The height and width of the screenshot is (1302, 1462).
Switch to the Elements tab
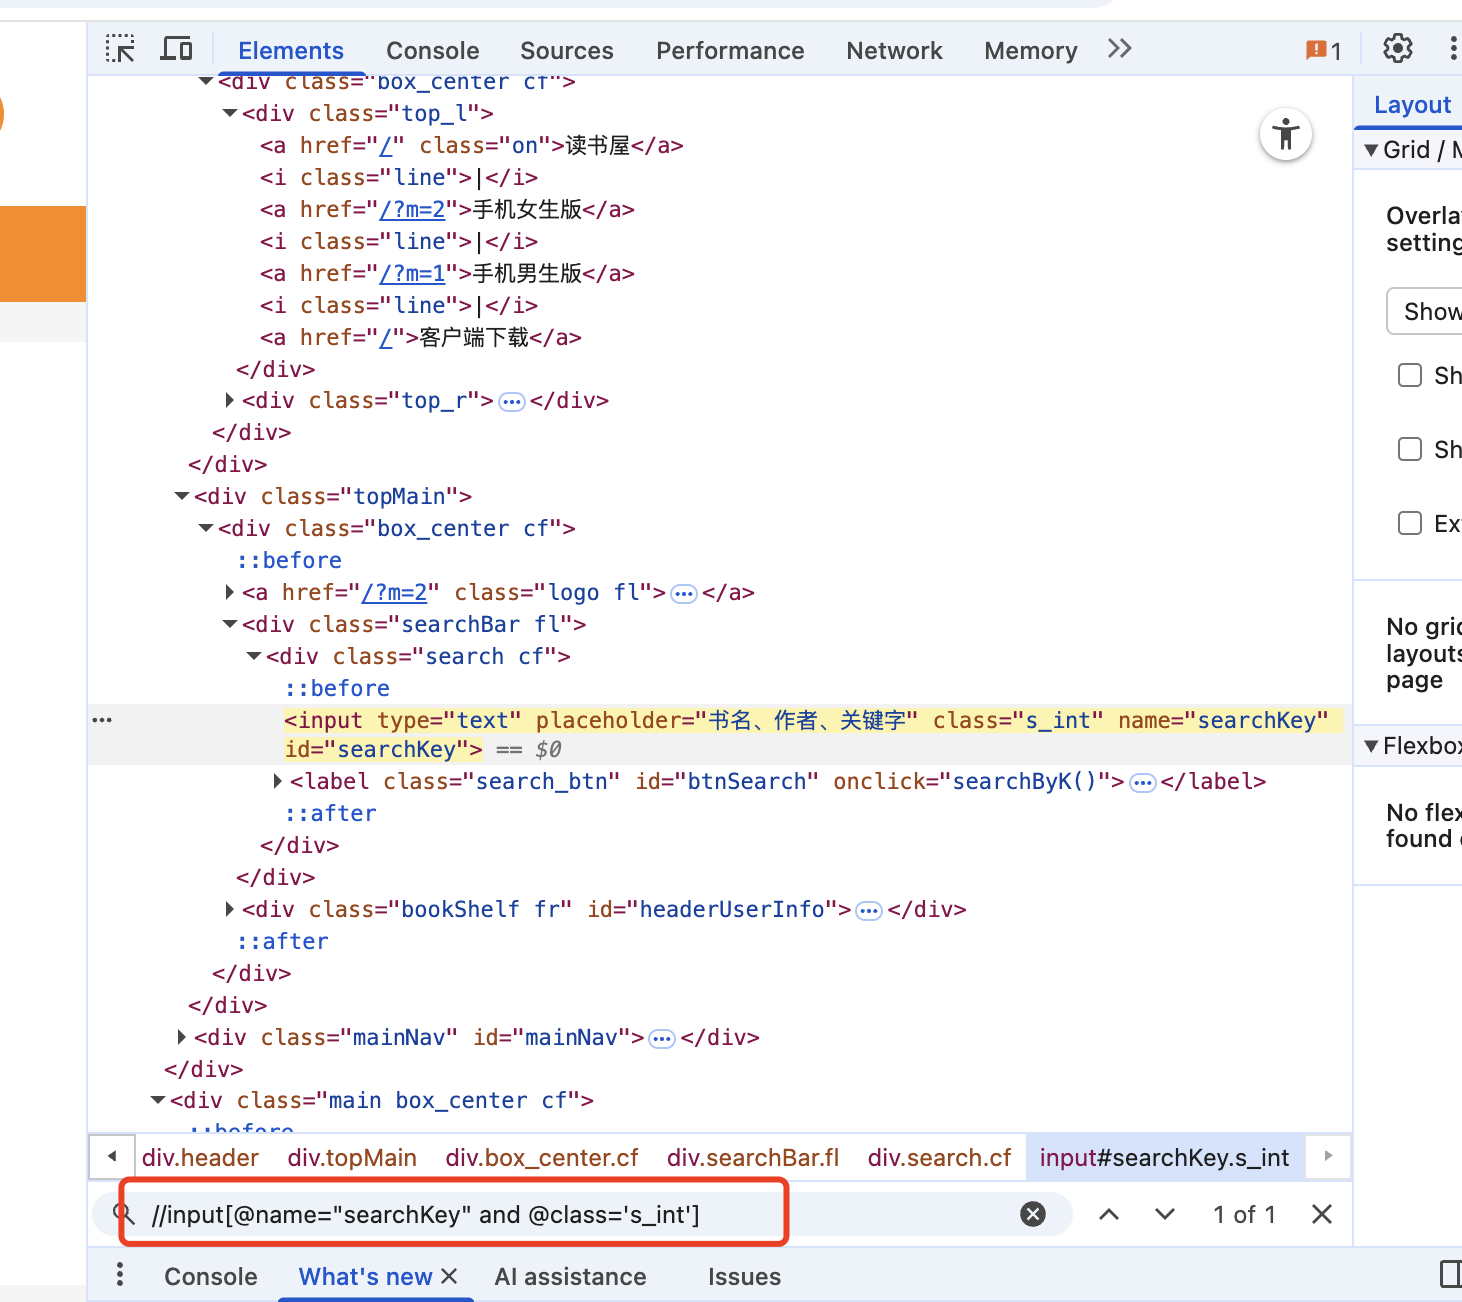(x=291, y=51)
